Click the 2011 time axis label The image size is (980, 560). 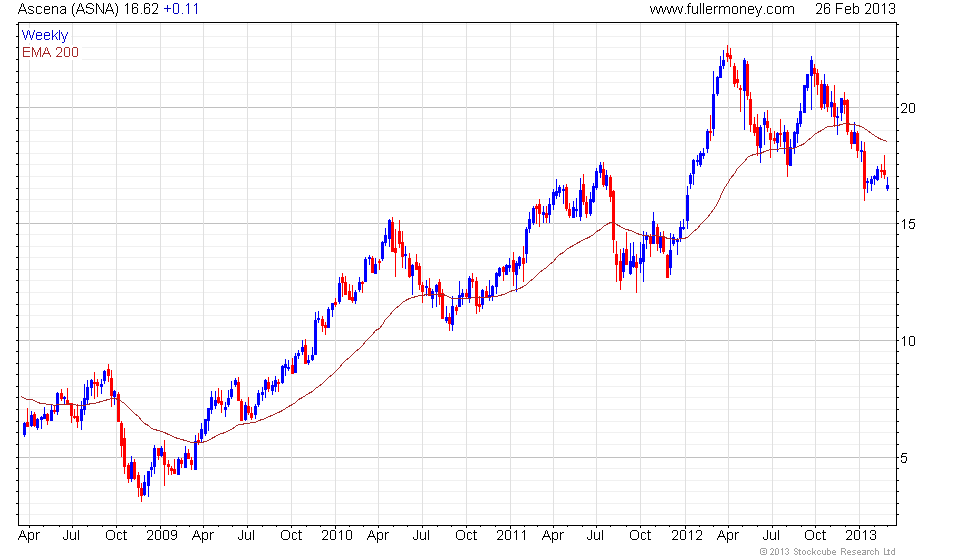pos(511,536)
